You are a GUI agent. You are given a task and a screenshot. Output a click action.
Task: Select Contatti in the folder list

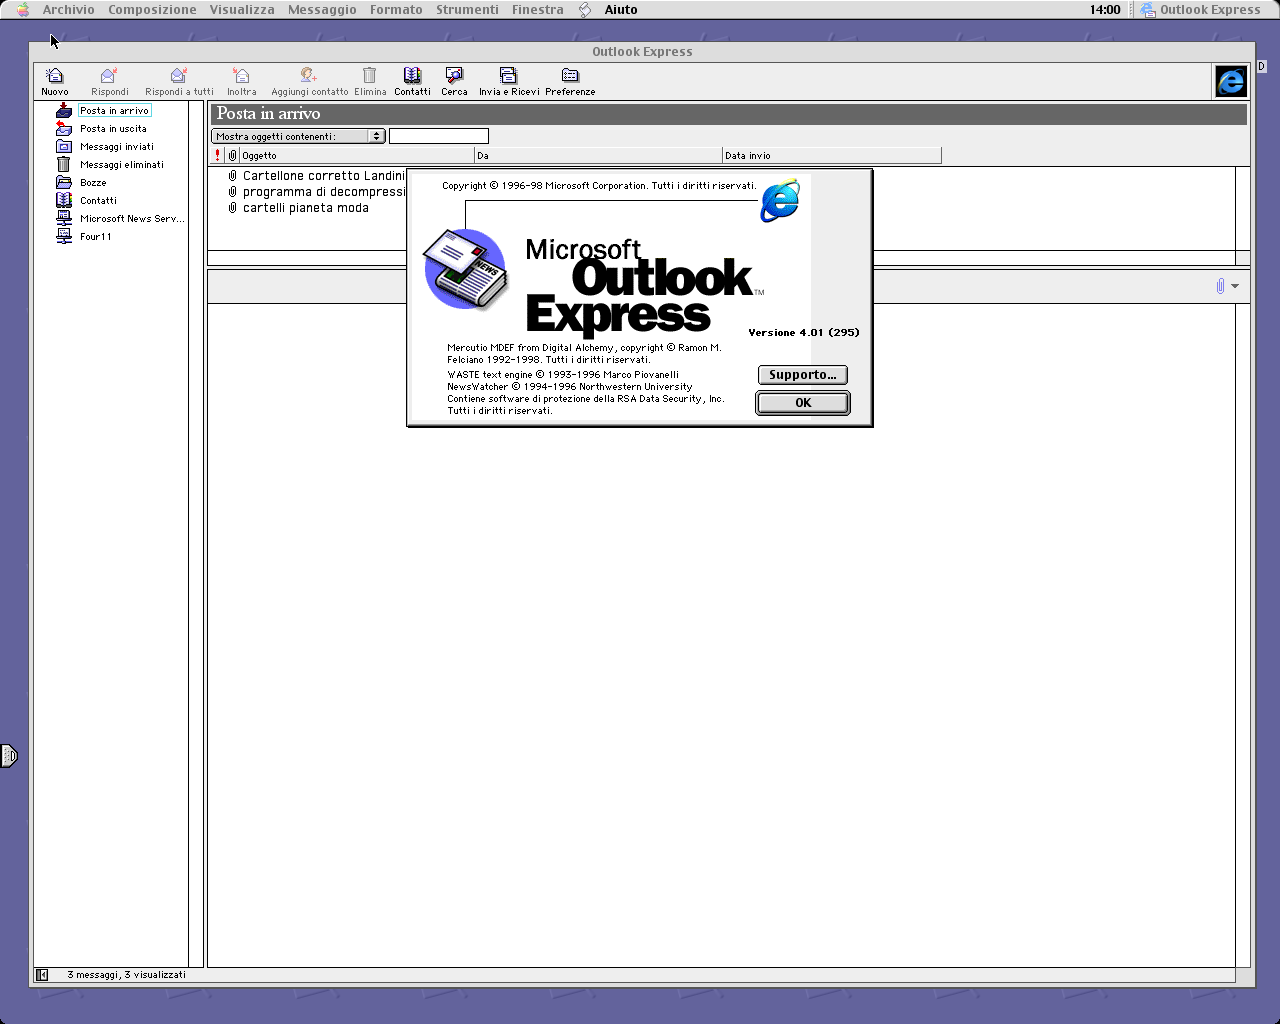pos(98,201)
